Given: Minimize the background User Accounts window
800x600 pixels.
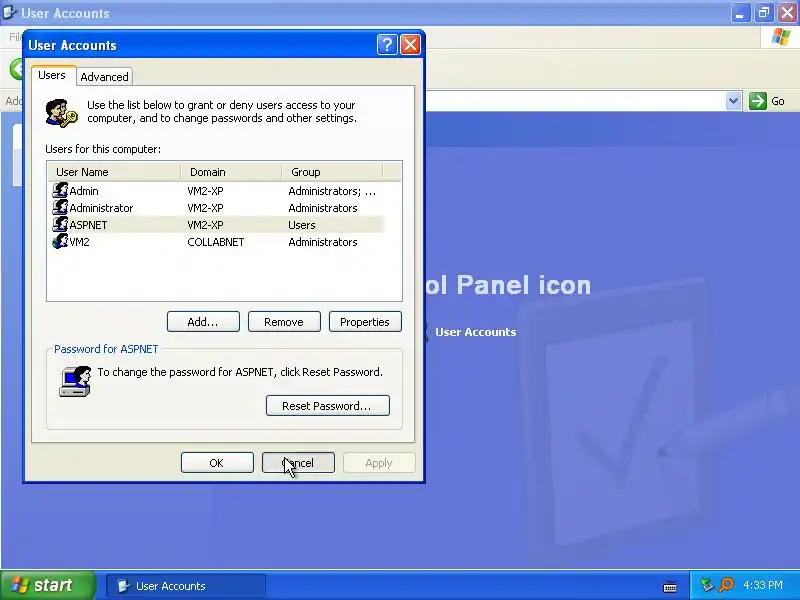Looking at the screenshot, I should tap(740, 13).
